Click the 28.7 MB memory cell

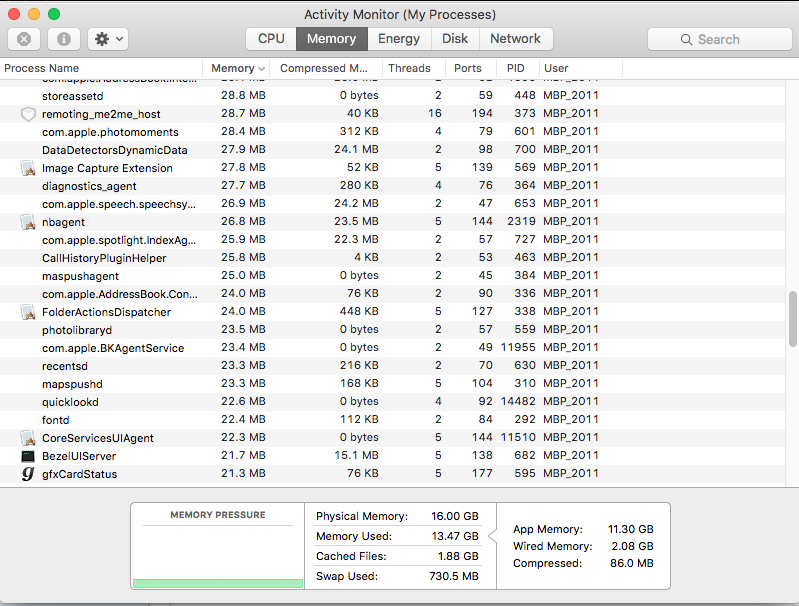[243, 113]
